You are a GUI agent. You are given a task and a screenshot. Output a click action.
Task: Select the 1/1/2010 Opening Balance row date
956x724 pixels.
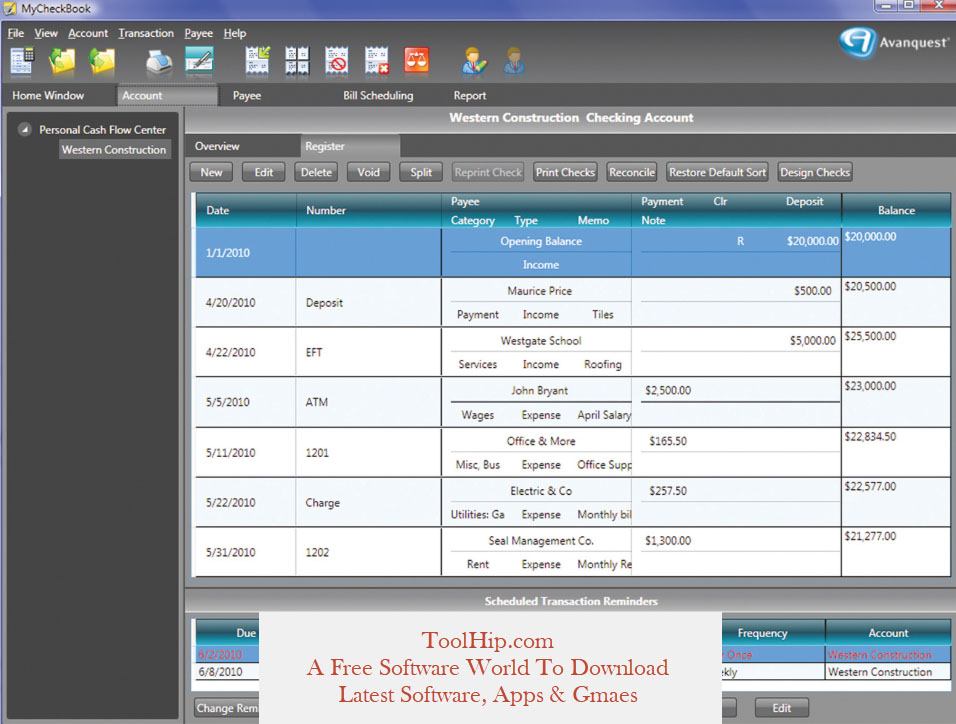click(x=227, y=253)
